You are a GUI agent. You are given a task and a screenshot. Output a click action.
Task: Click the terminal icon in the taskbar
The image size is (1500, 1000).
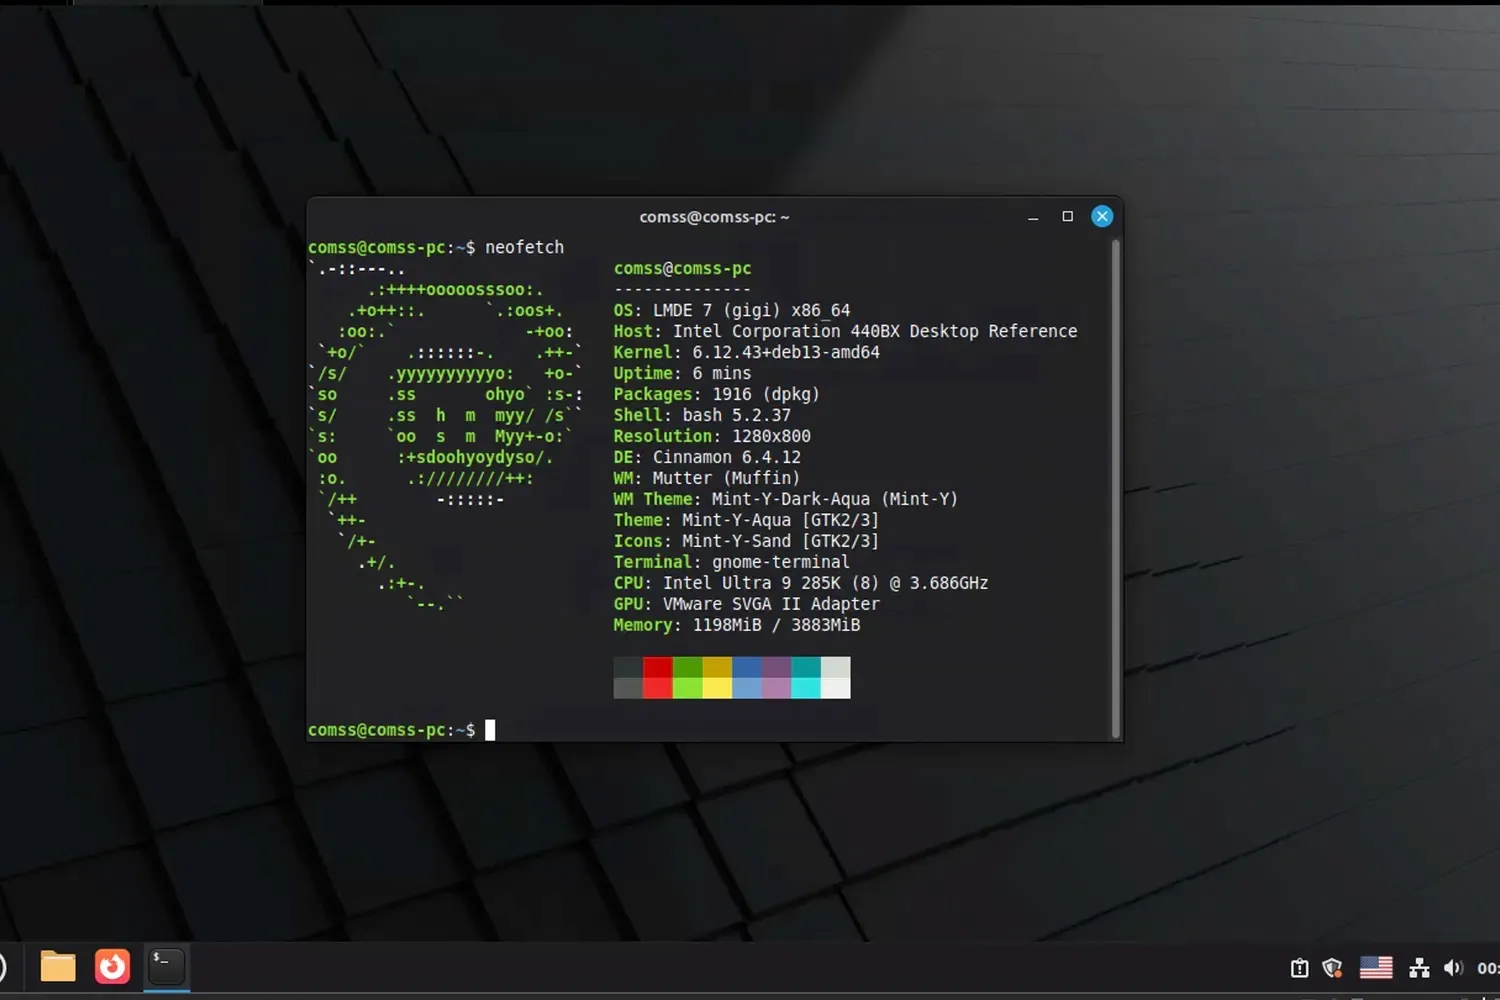pyautogui.click(x=166, y=967)
